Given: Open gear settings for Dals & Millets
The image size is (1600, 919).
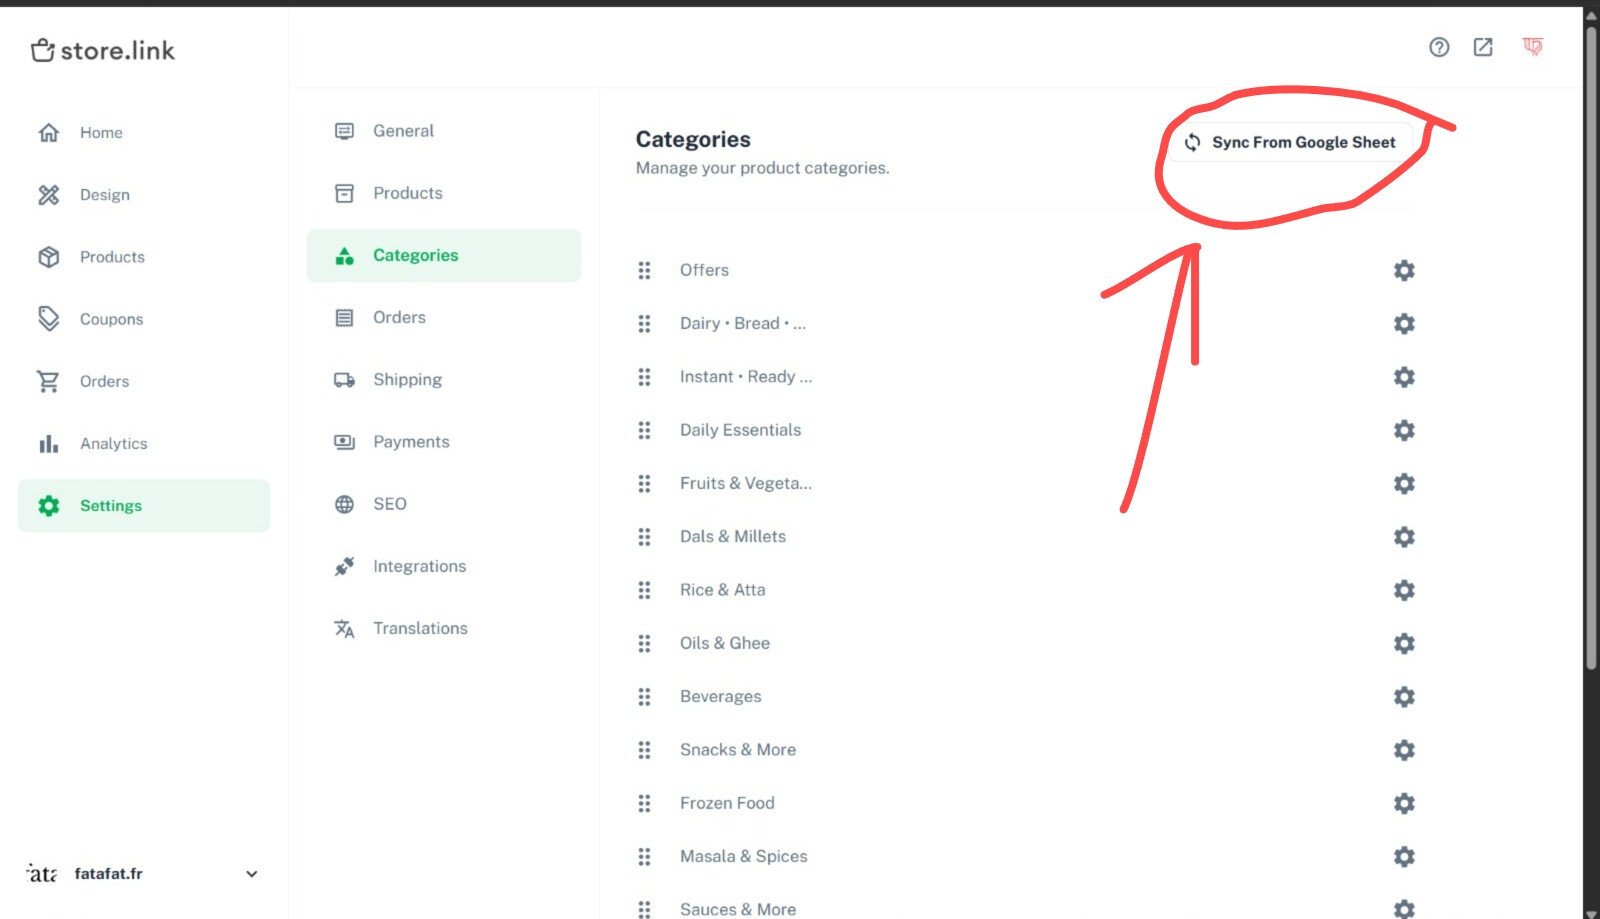Looking at the screenshot, I should click(1404, 537).
